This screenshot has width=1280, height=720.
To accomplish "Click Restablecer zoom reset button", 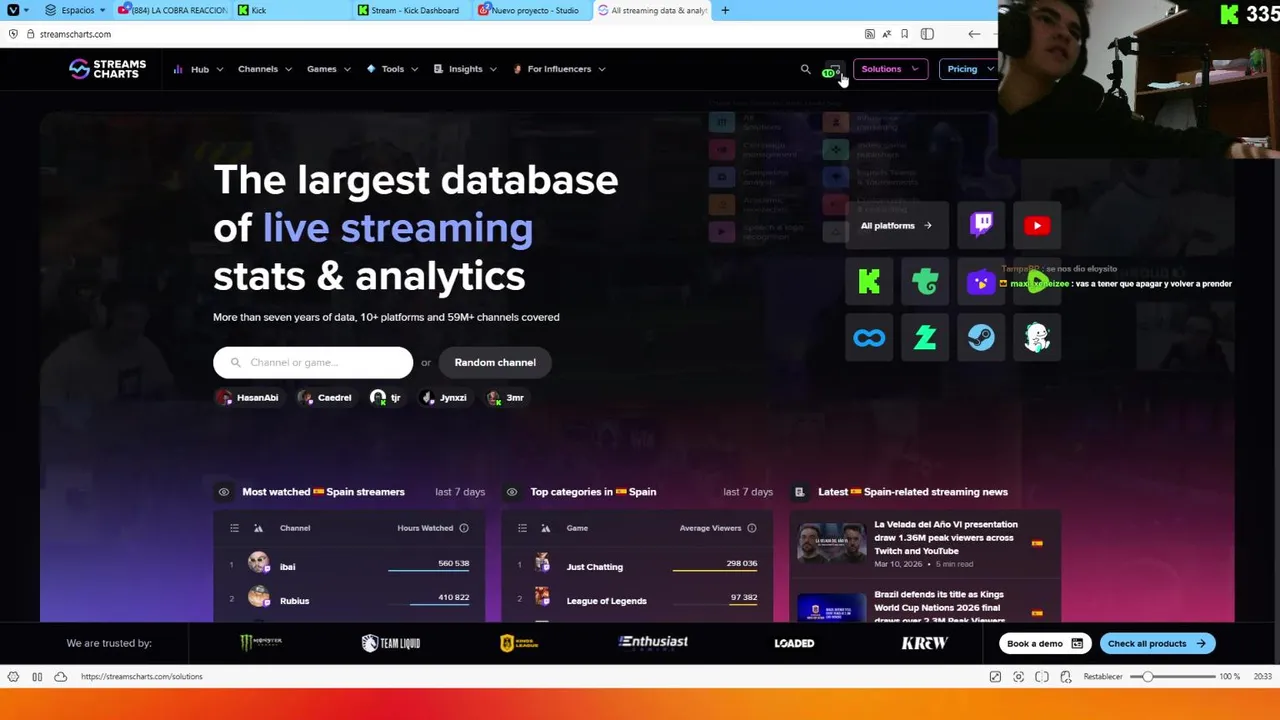I will [1103, 677].
